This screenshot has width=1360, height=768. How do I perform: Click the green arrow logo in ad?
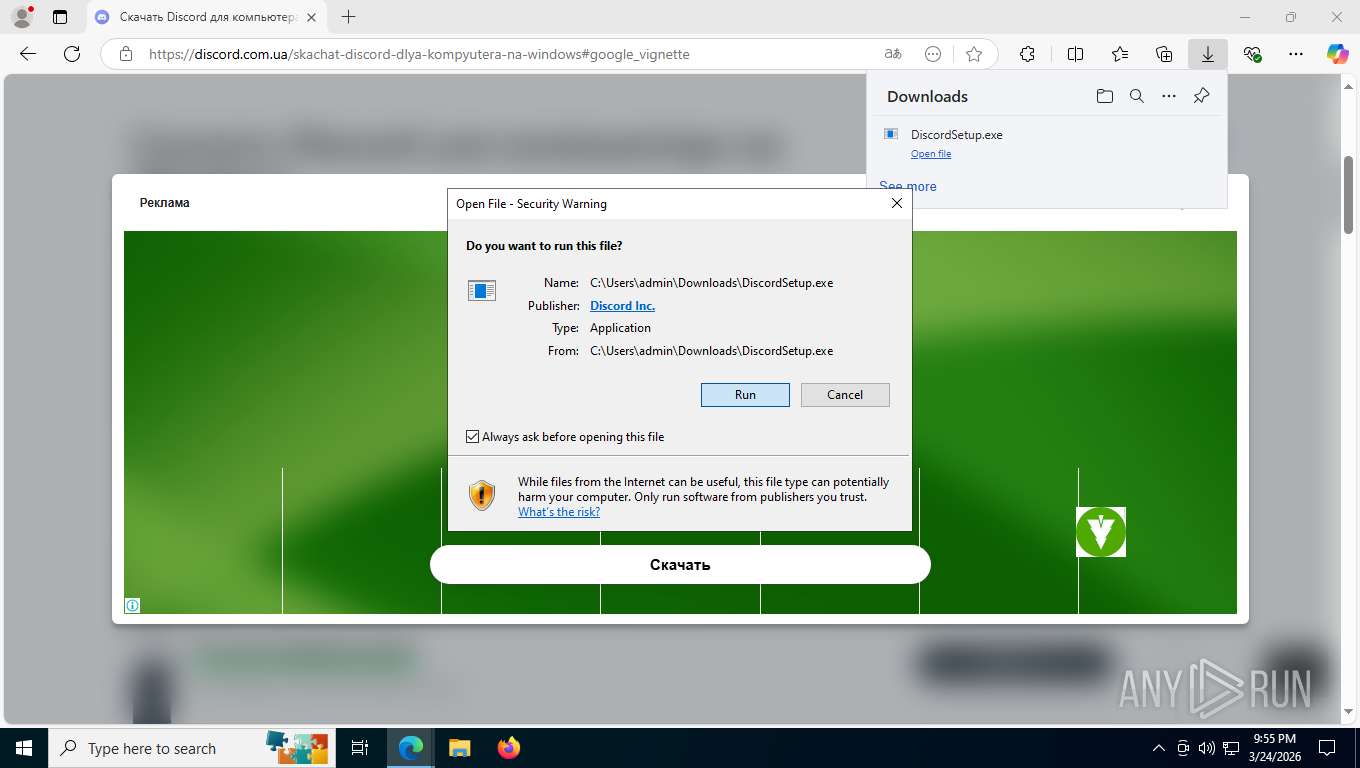click(x=1101, y=532)
